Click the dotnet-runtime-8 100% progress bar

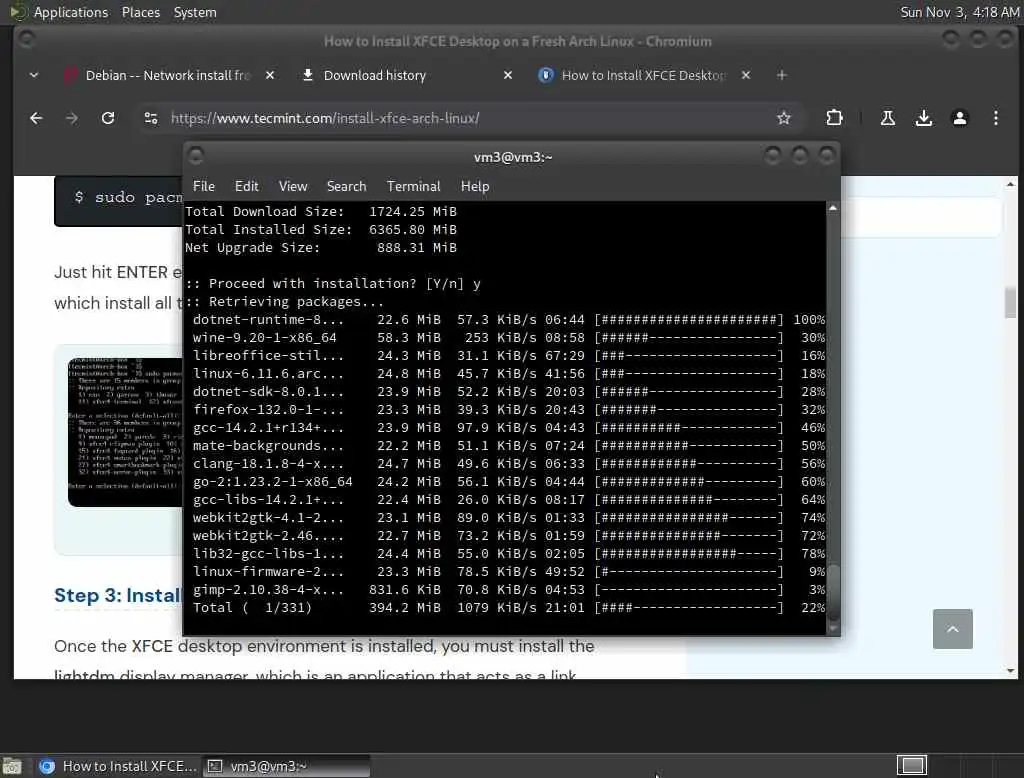click(x=689, y=319)
